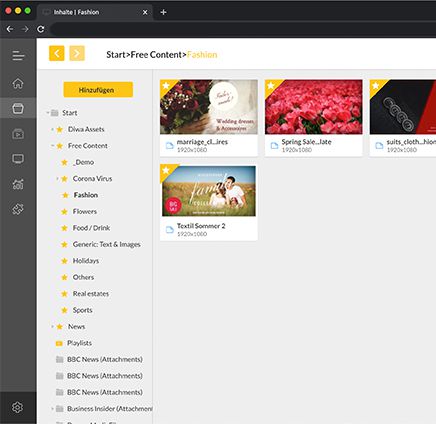436x424 pixels.
Task: Expand the Business Insider folder arrow
Action: pyautogui.click(x=52, y=409)
